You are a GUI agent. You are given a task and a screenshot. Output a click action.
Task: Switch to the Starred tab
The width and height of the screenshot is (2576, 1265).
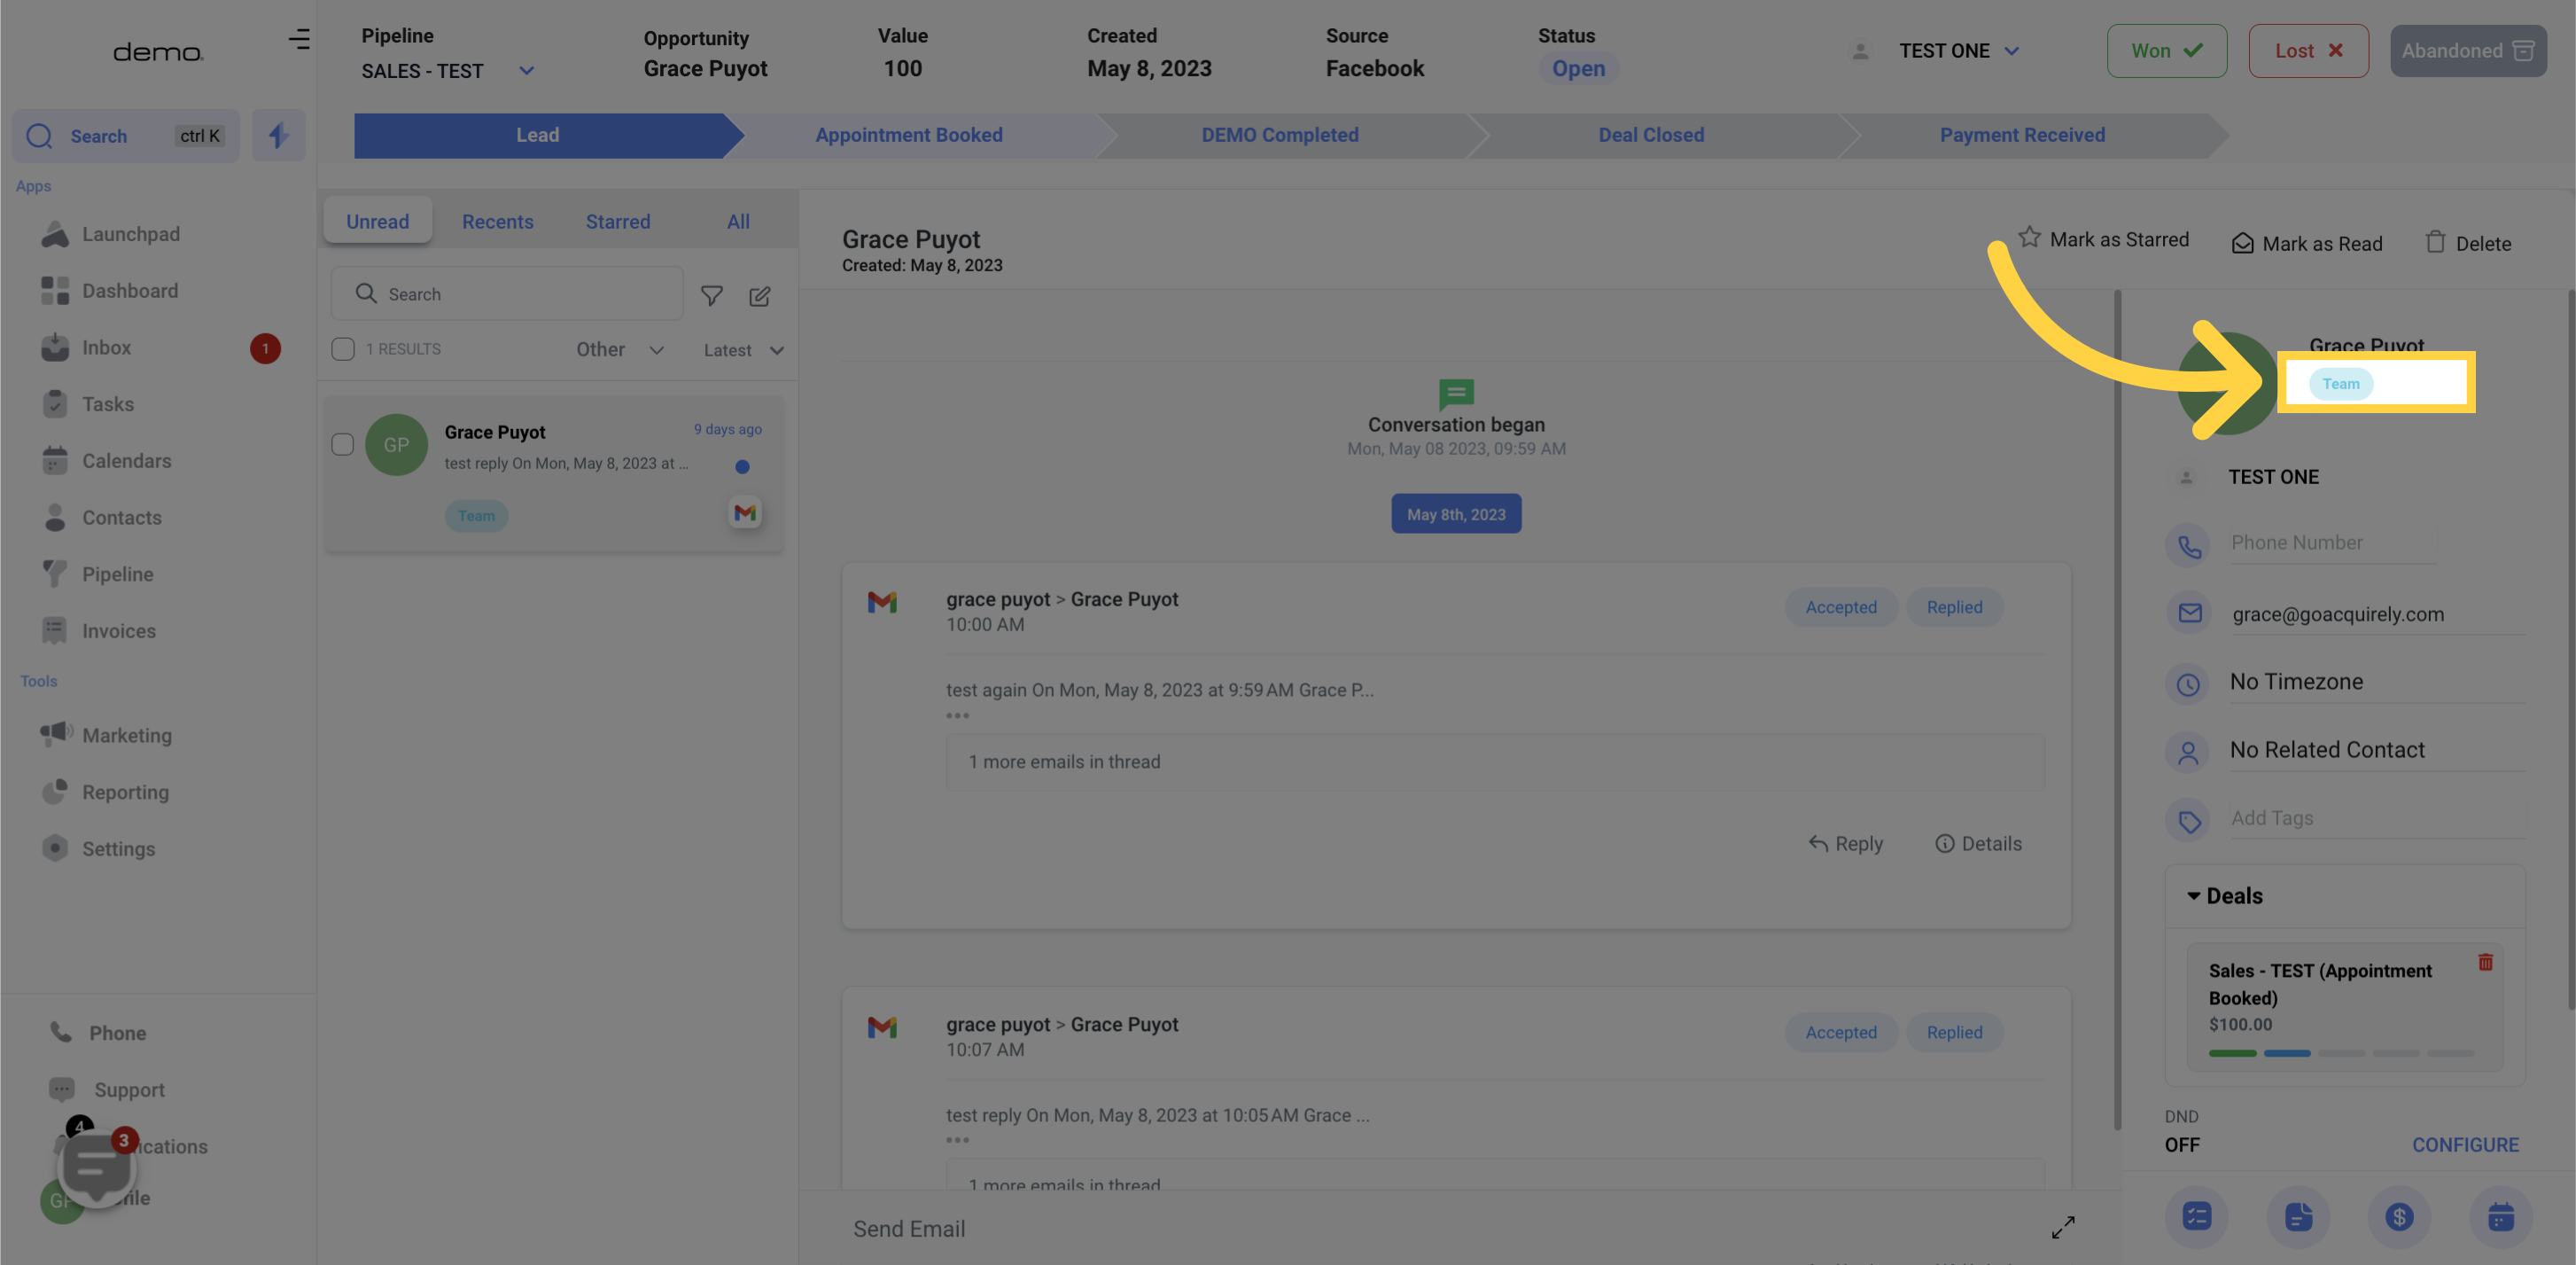[618, 220]
